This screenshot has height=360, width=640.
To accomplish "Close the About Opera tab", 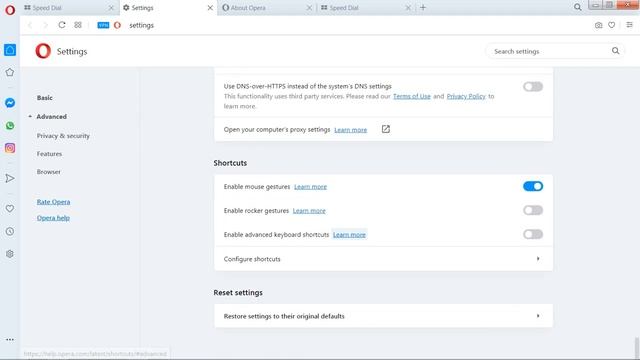I will point(309,7).
